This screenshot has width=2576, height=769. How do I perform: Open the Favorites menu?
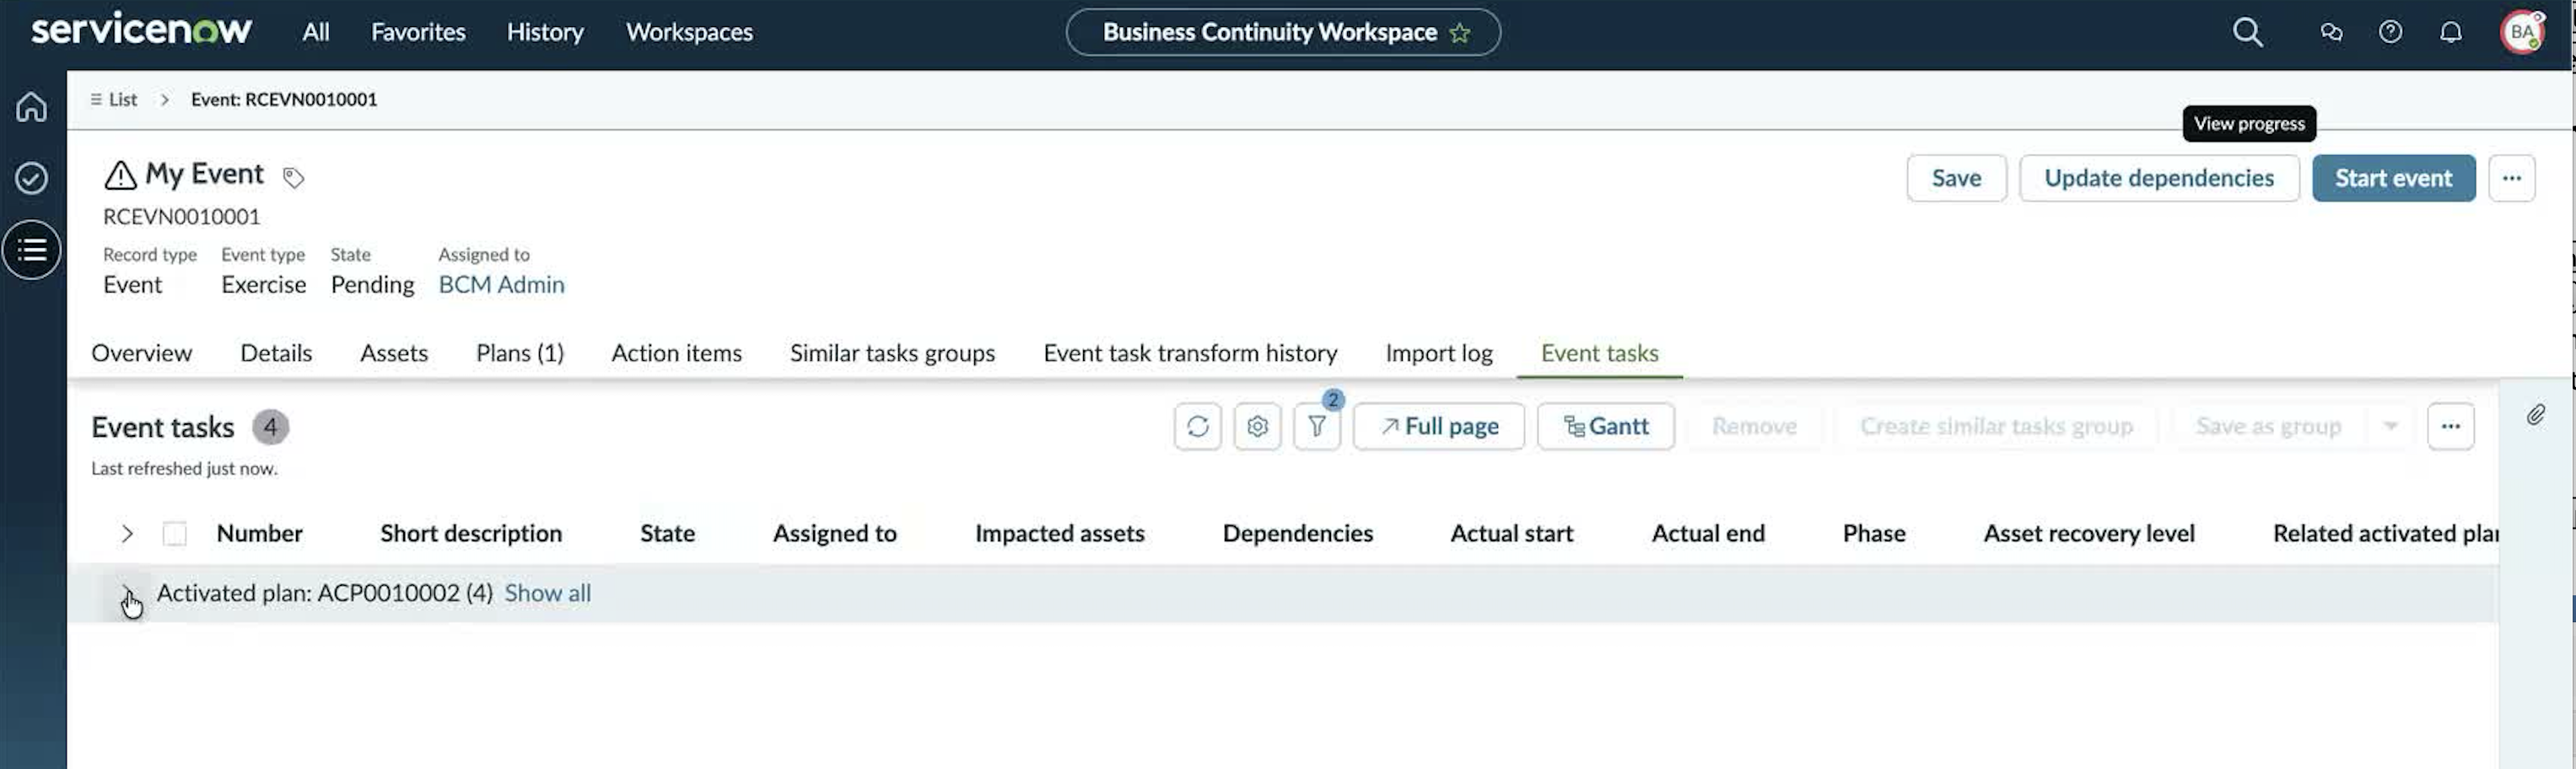pyautogui.click(x=418, y=32)
